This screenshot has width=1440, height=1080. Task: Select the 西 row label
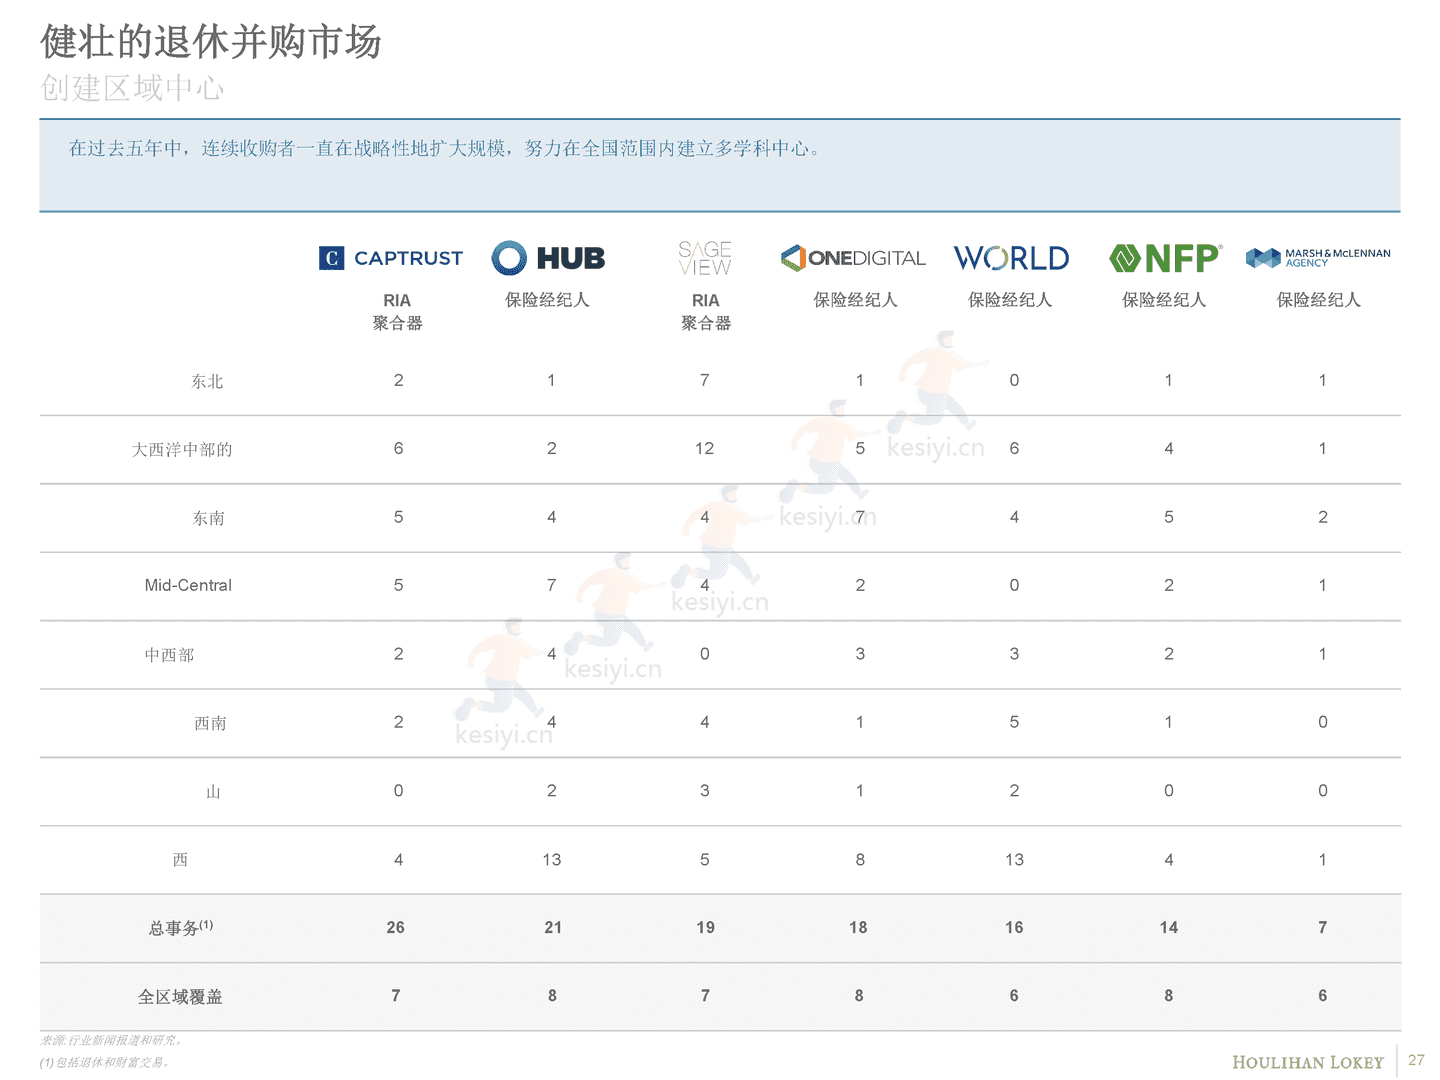(x=180, y=860)
